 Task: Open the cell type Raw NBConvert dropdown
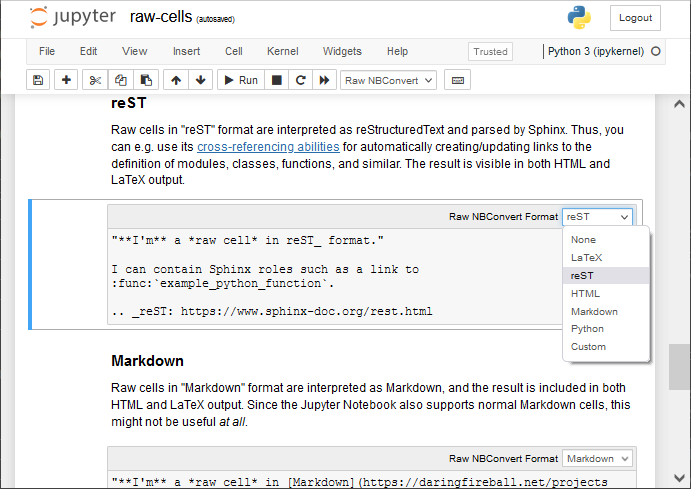pos(389,80)
